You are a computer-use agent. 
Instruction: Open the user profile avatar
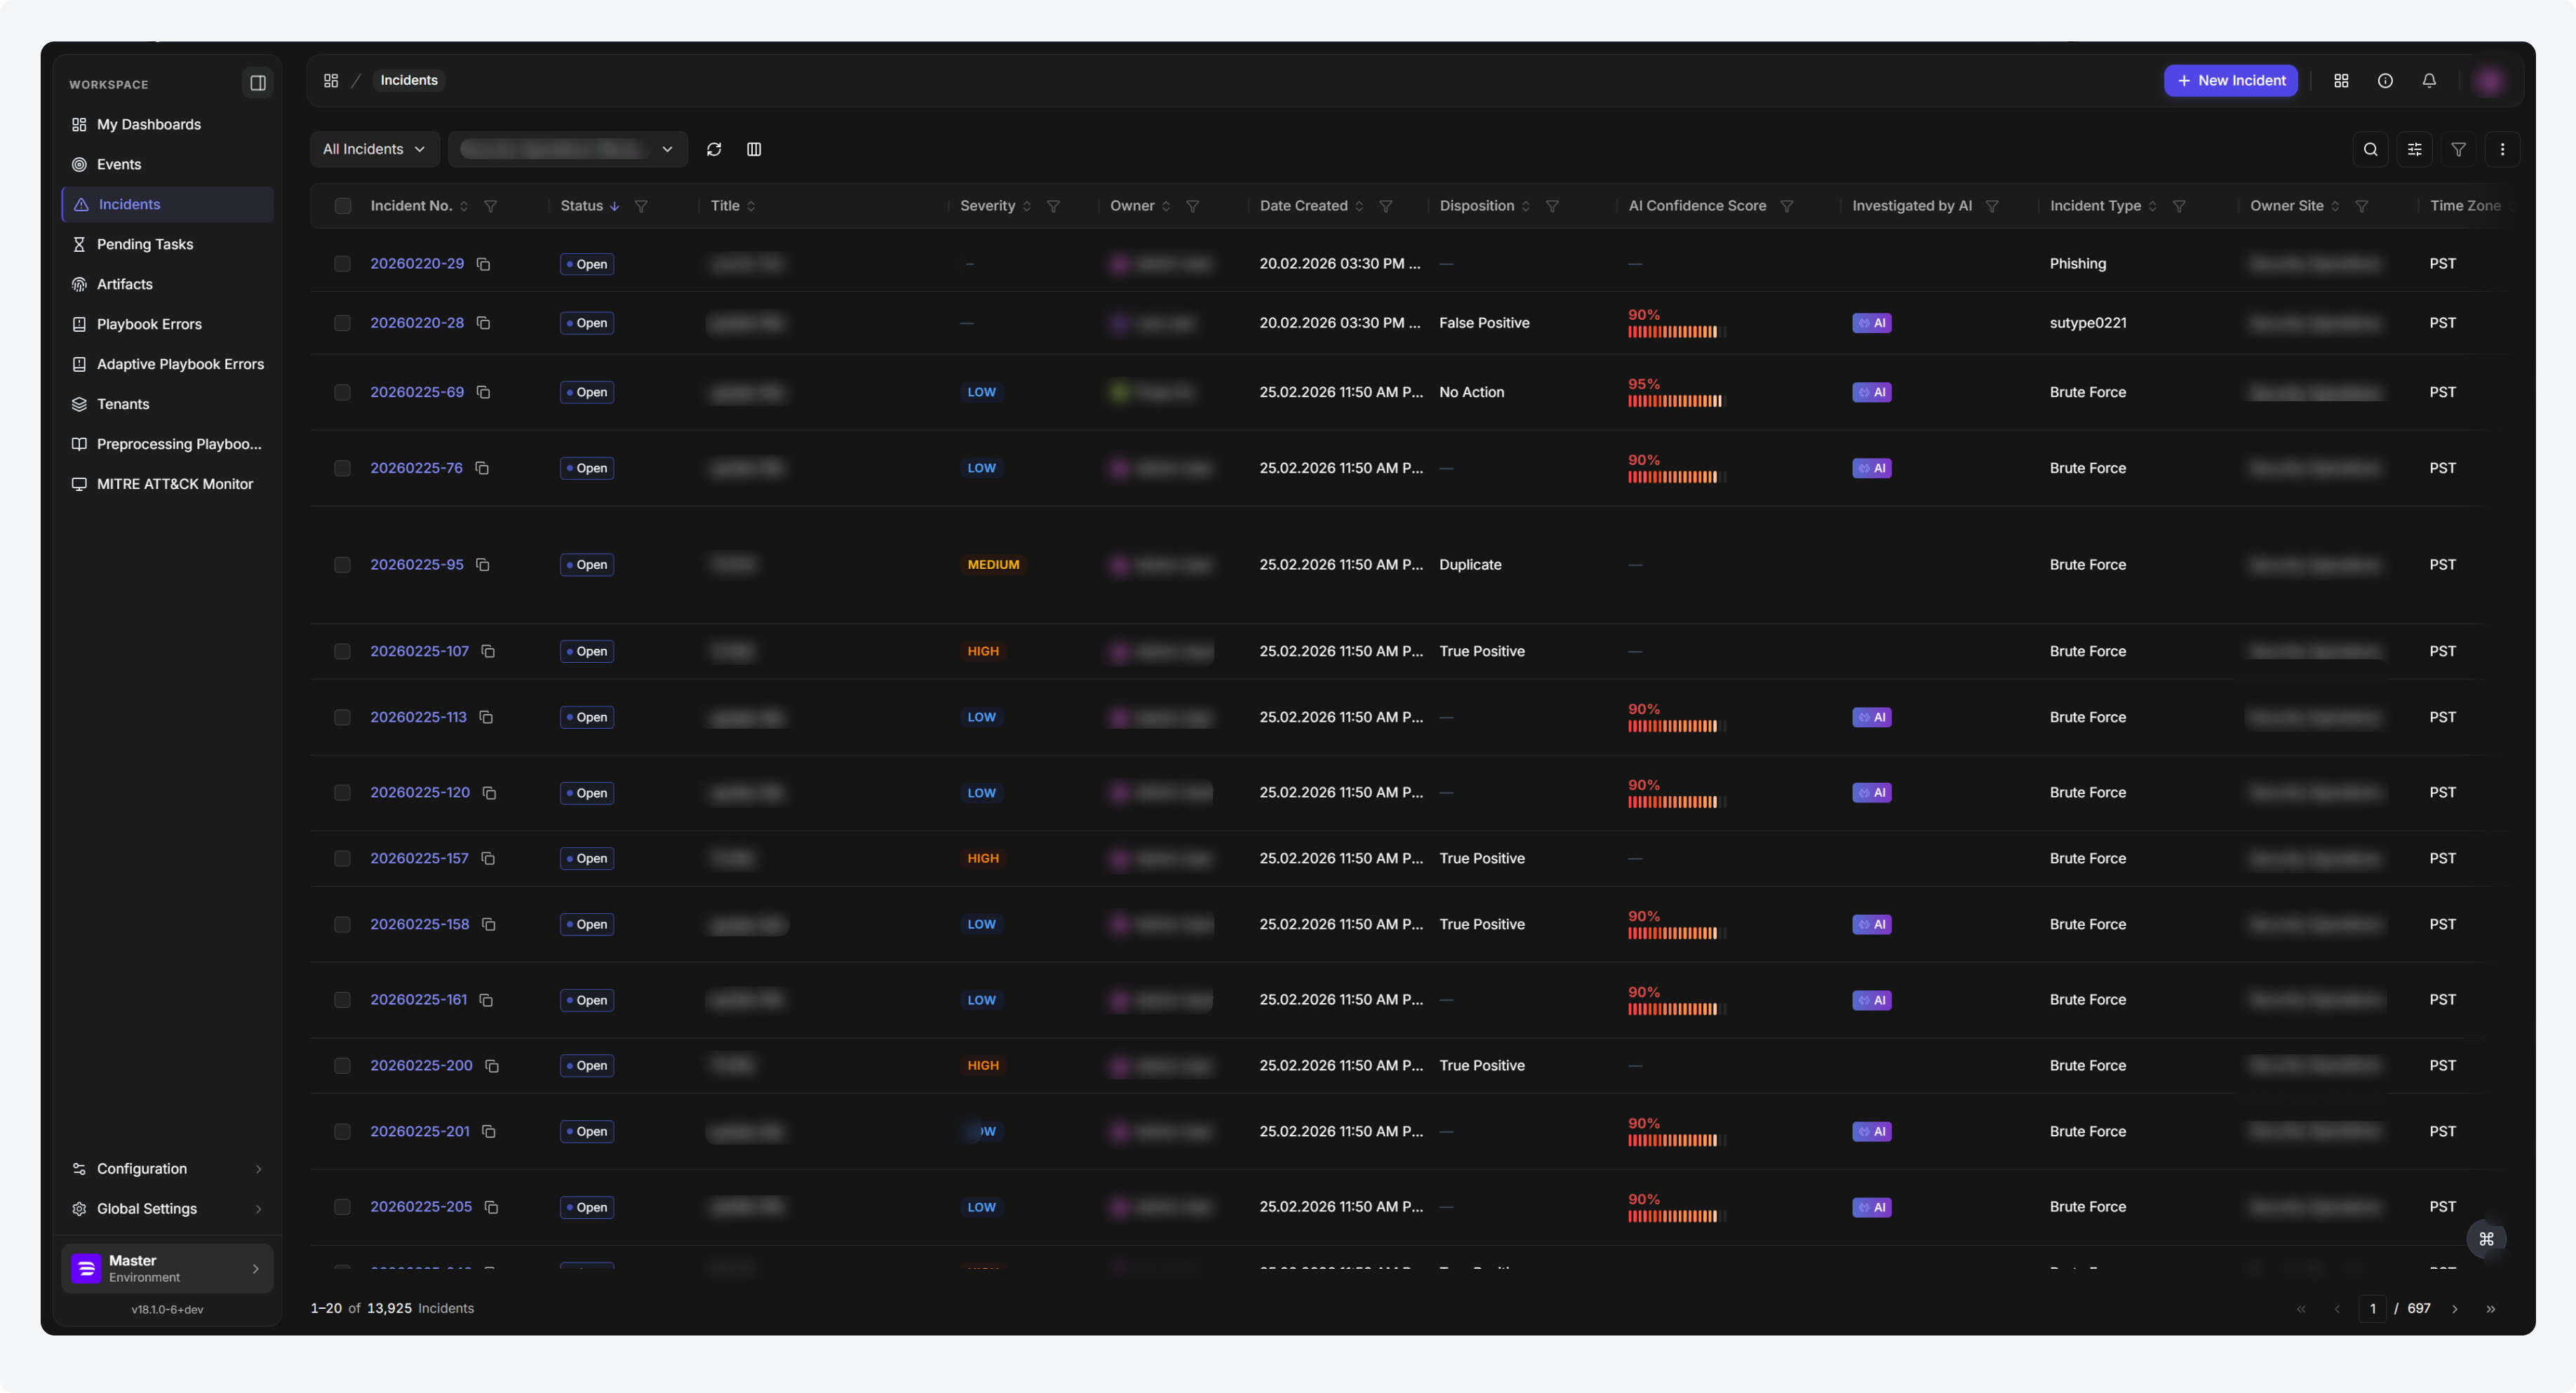click(x=2489, y=81)
